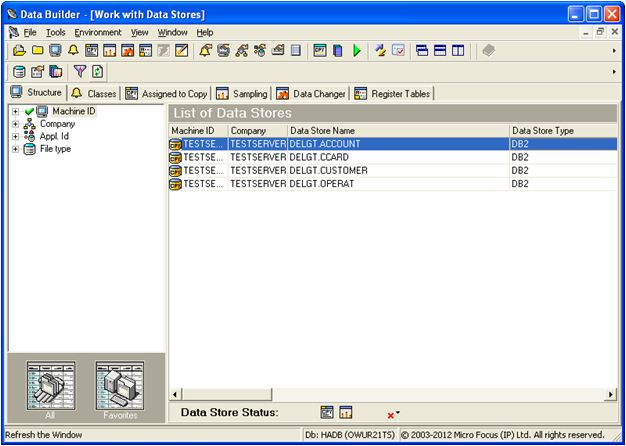Open the red X dropdown beside Data Store Status
Viewport: 626px width, 446px height.
click(393, 415)
